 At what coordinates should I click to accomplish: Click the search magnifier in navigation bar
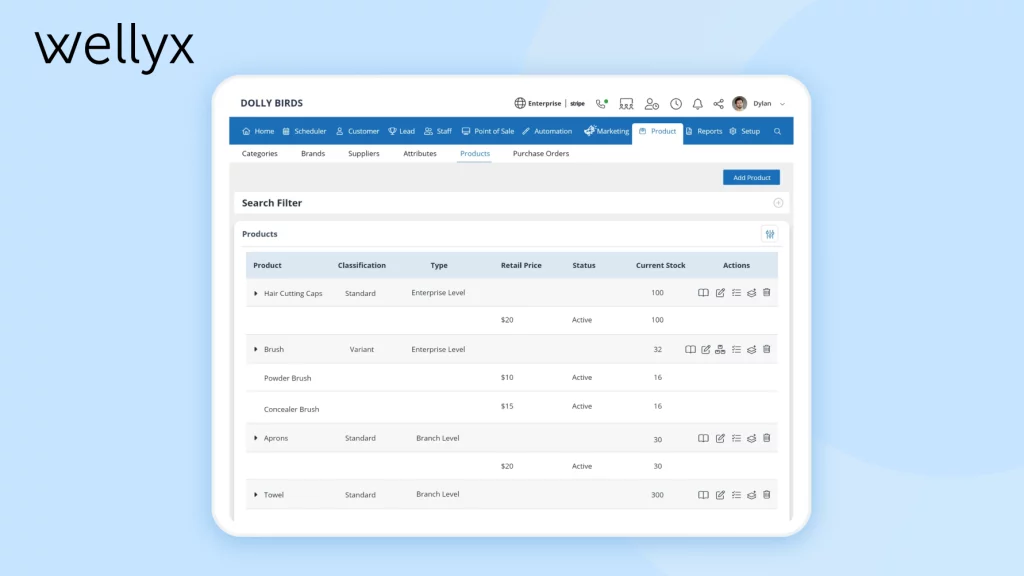click(777, 131)
